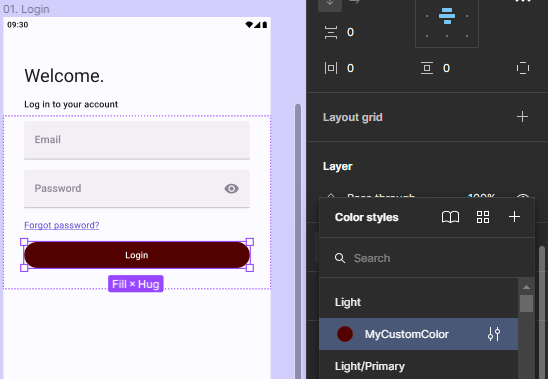Viewport: 548px width, 379px height.
Task: Select the Log in to your account text
Action: [71, 104]
